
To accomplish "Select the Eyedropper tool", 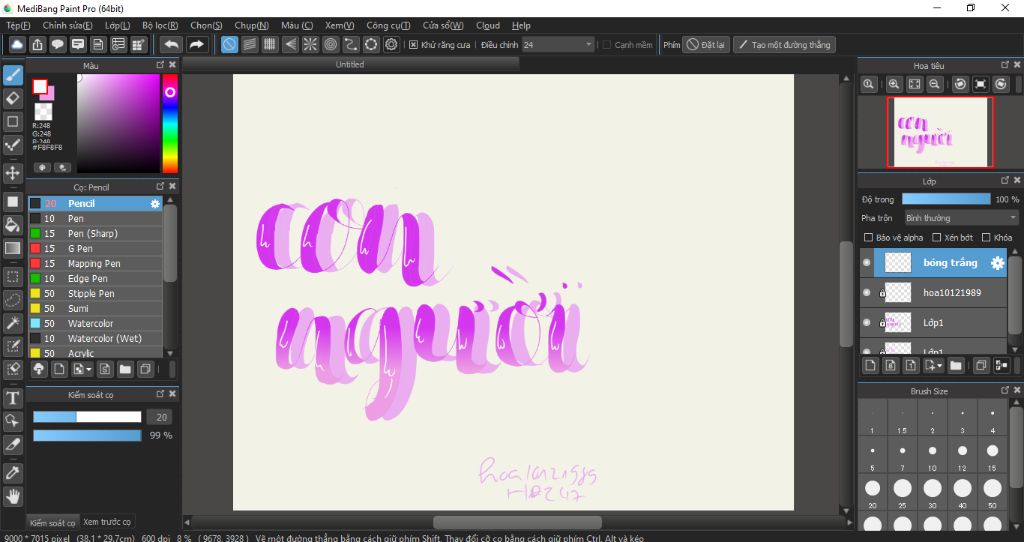I will click(x=12, y=473).
